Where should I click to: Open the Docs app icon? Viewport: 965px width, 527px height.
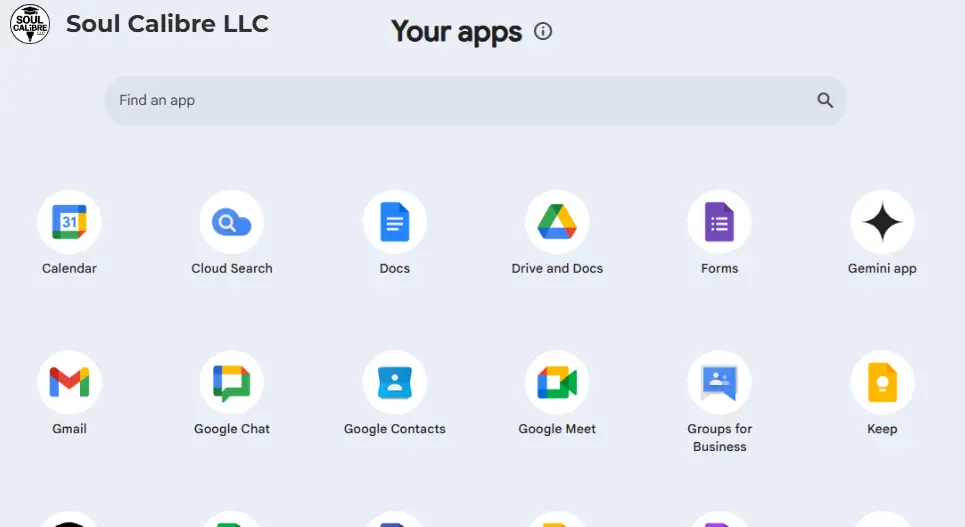tap(394, 222)
